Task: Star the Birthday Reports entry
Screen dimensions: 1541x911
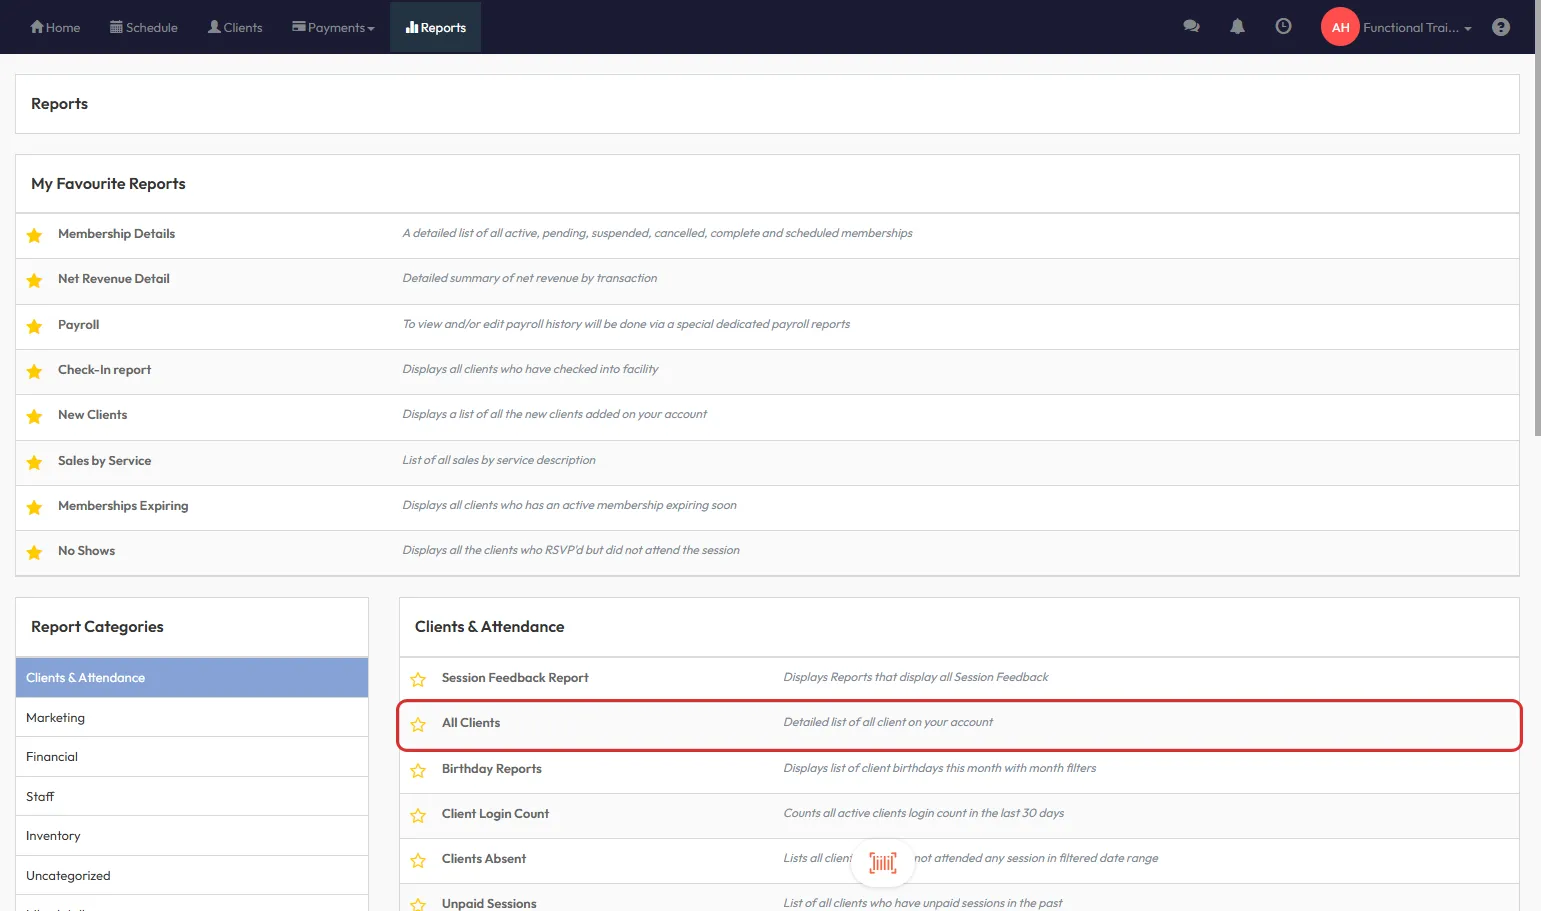Action: (x=418, y=770)
